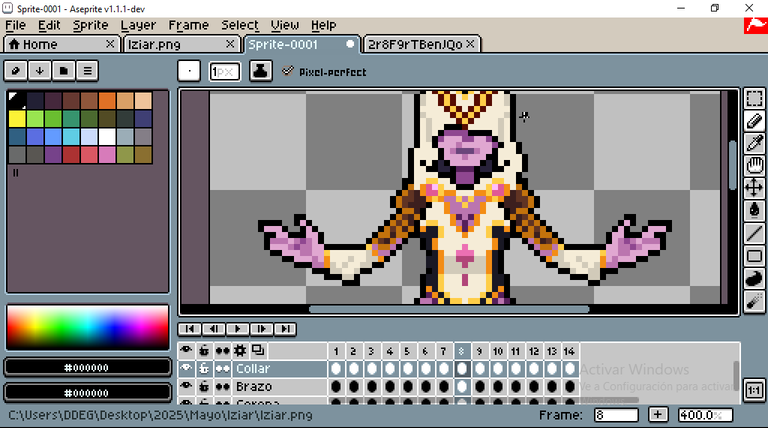The height and width of the screenshot is (428, 768).
Task: Select Brazo layer cel at frame 11
Action: 515,386
